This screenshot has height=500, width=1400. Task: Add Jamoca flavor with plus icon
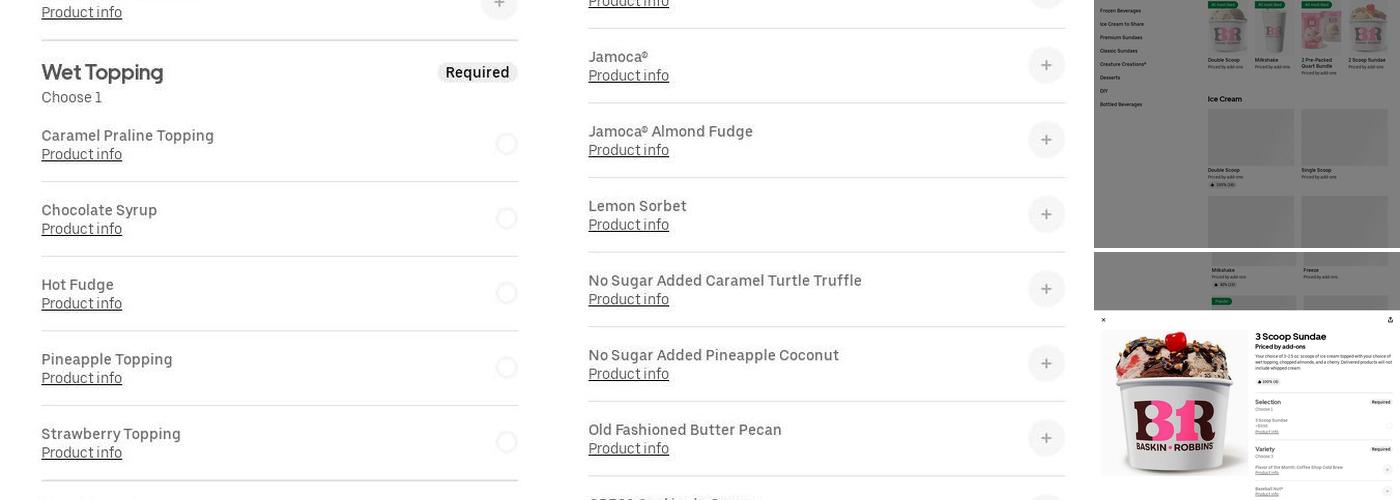pyautogui.click(x=1046, y=65)
